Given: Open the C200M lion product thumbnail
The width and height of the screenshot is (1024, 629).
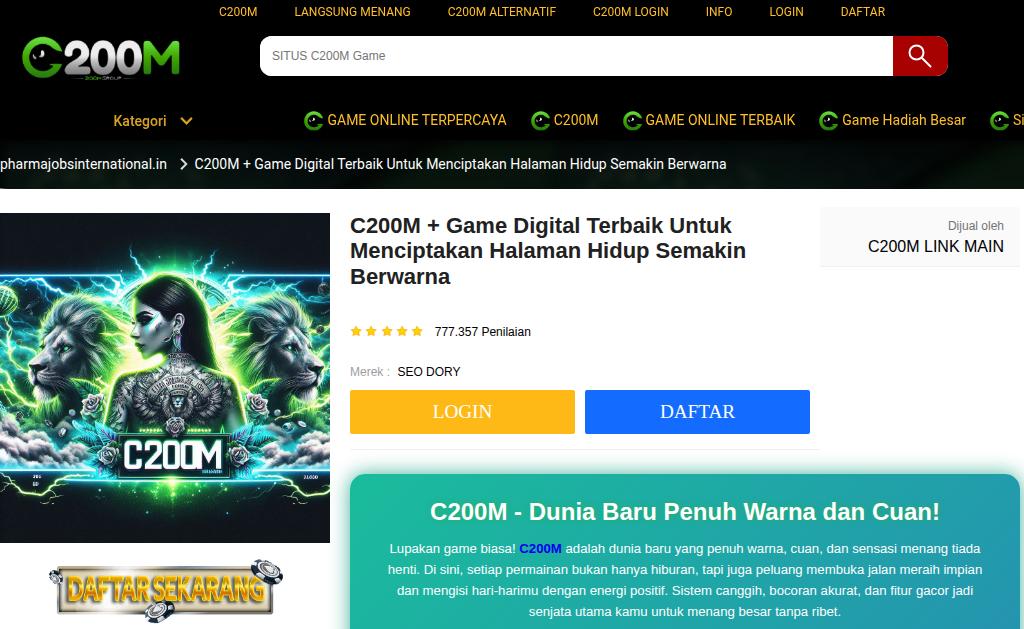Looking at the screenshot, I should point(165,378).
